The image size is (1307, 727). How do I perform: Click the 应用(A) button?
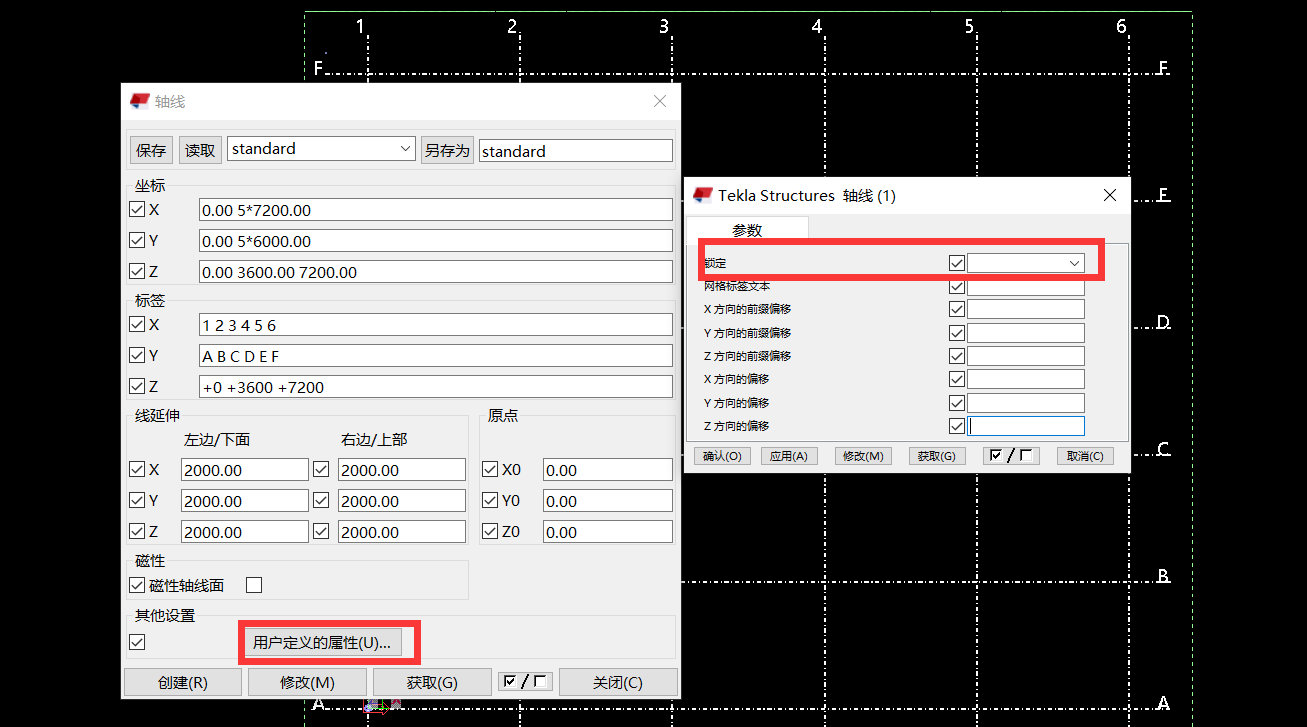click(x=789, y=456)
